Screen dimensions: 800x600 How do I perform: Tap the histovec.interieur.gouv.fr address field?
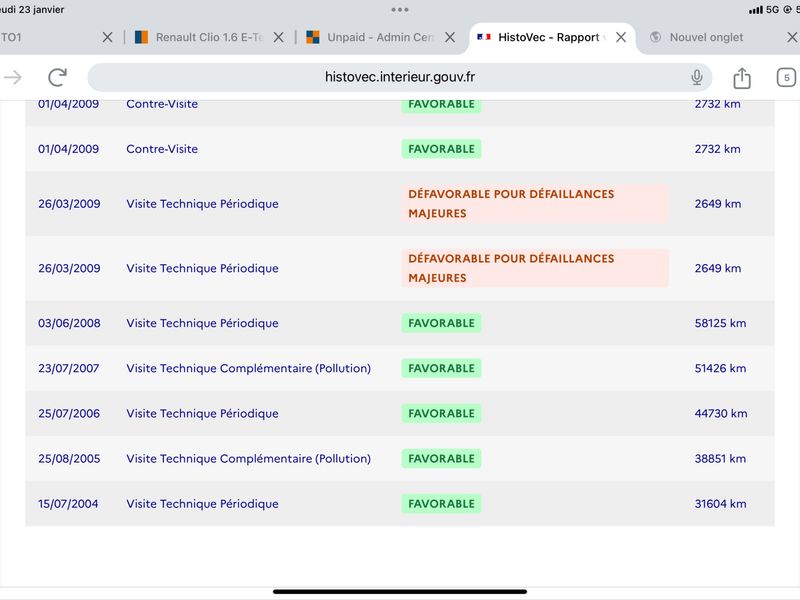pyautogui.click(x=399, y=78)
